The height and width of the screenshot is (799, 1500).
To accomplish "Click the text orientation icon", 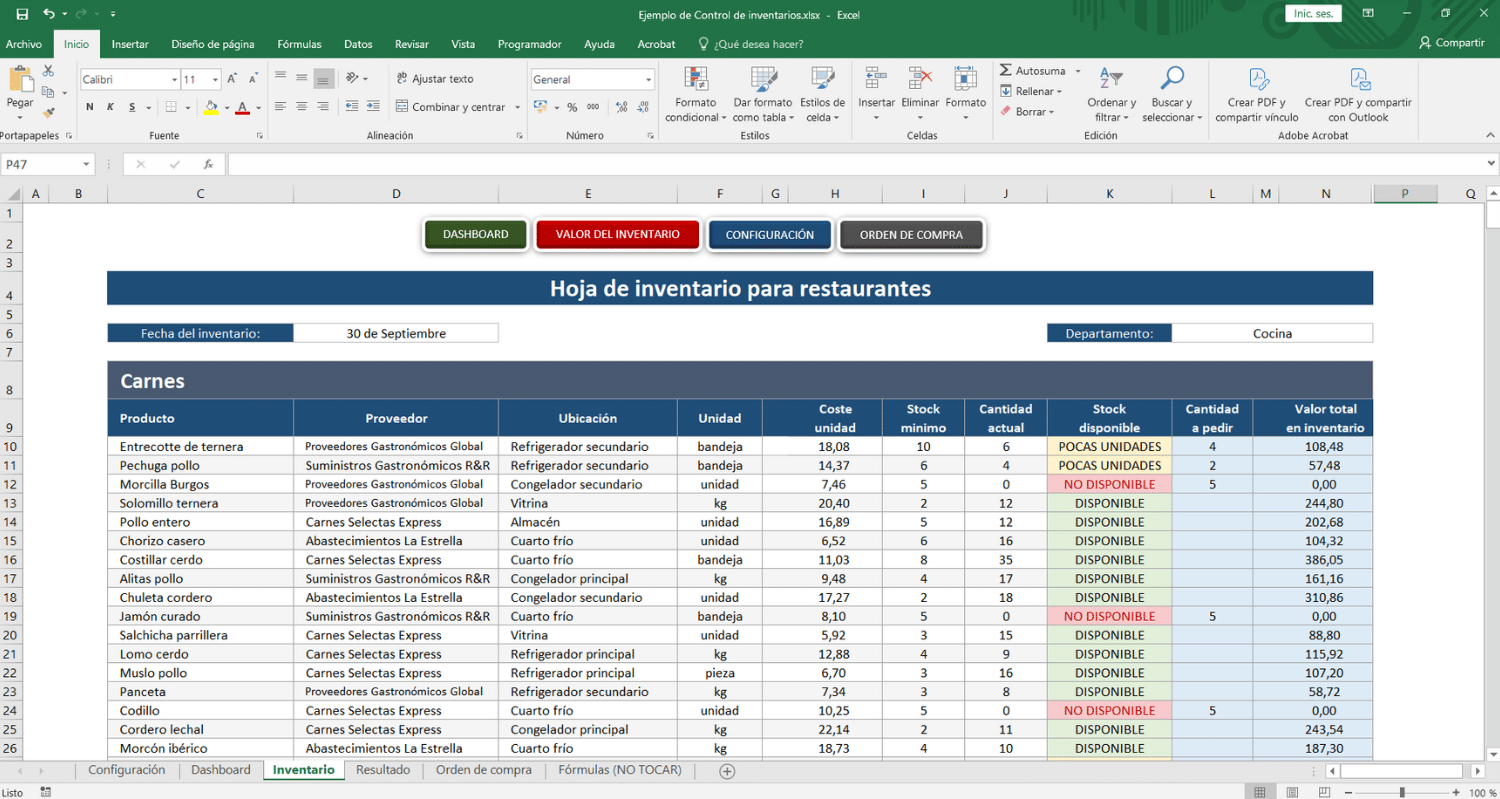I will (x=352, y=78).
